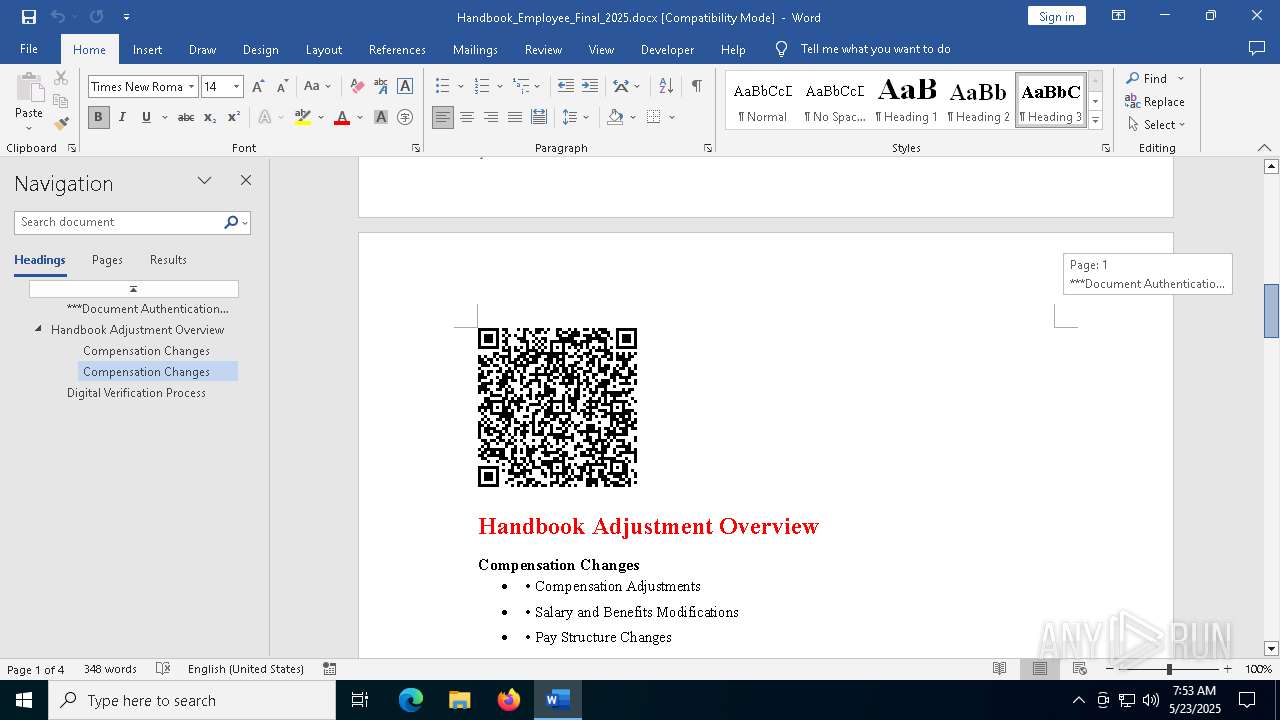Clear all formatting with eraser icon

point(357,87)
